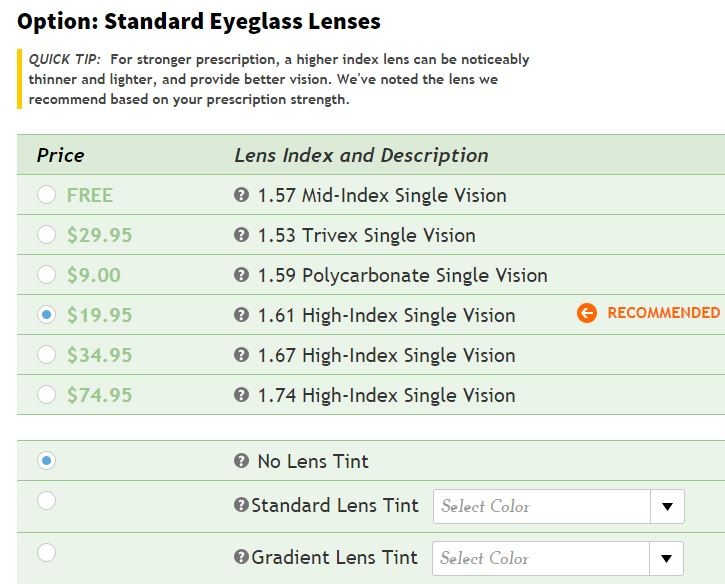Screen dimensions: 725x584
Task: Click help icon beside 1.53 Trivex Single Vision
Action: (241, 235)
